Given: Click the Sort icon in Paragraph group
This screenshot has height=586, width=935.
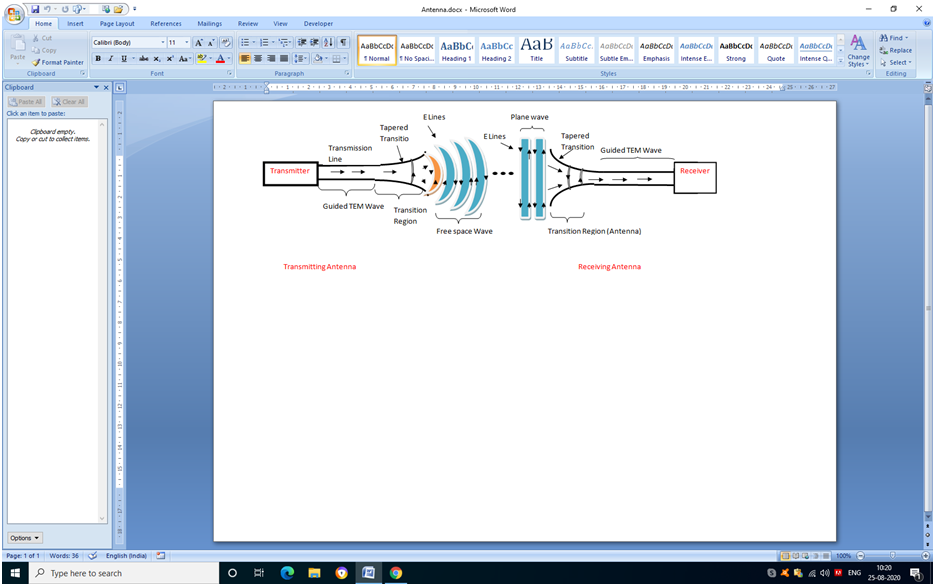Looking at the screenshot, I should 329,43.
